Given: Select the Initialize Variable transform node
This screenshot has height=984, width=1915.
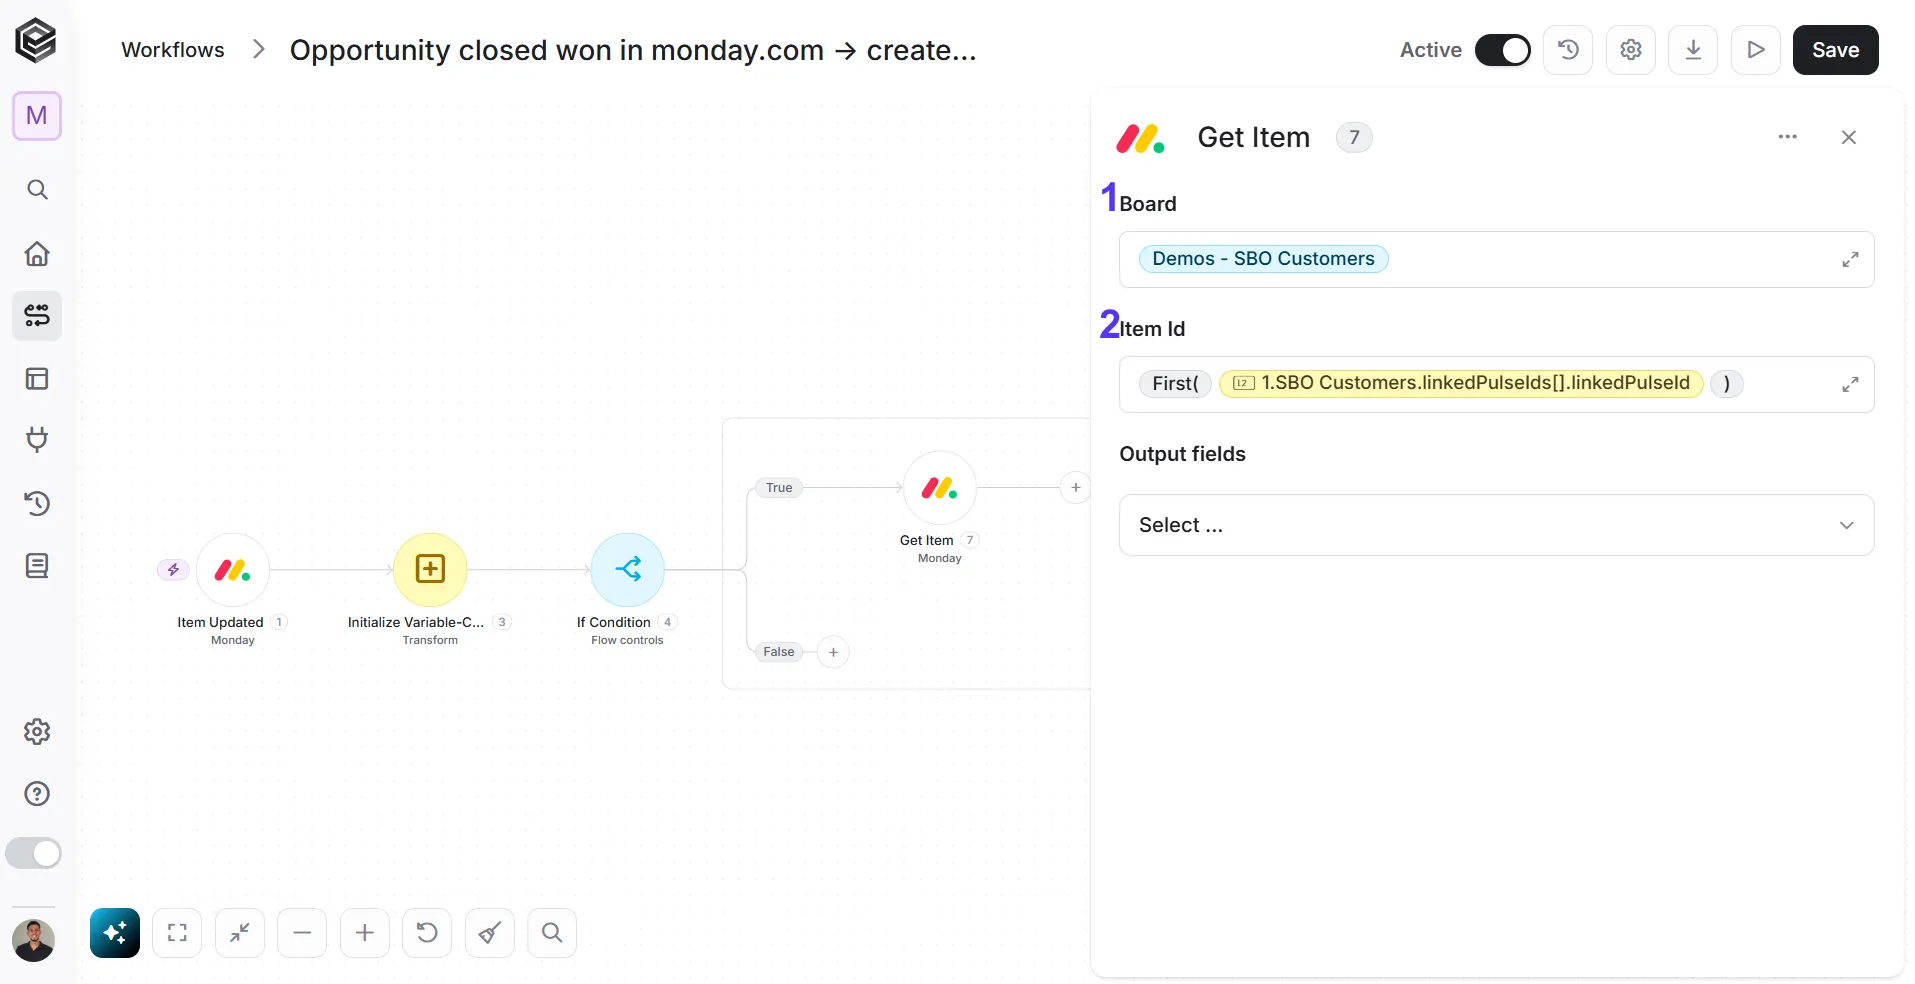Looking at the screenshot, I should pos(430,570).
